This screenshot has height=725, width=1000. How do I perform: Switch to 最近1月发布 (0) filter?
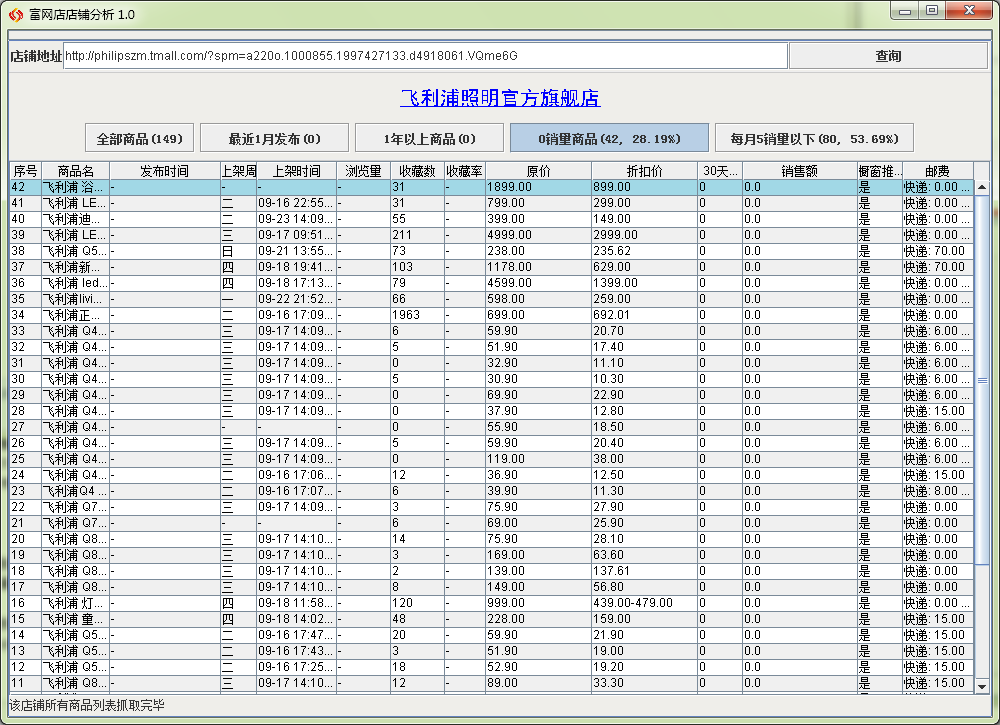point(274,138)
